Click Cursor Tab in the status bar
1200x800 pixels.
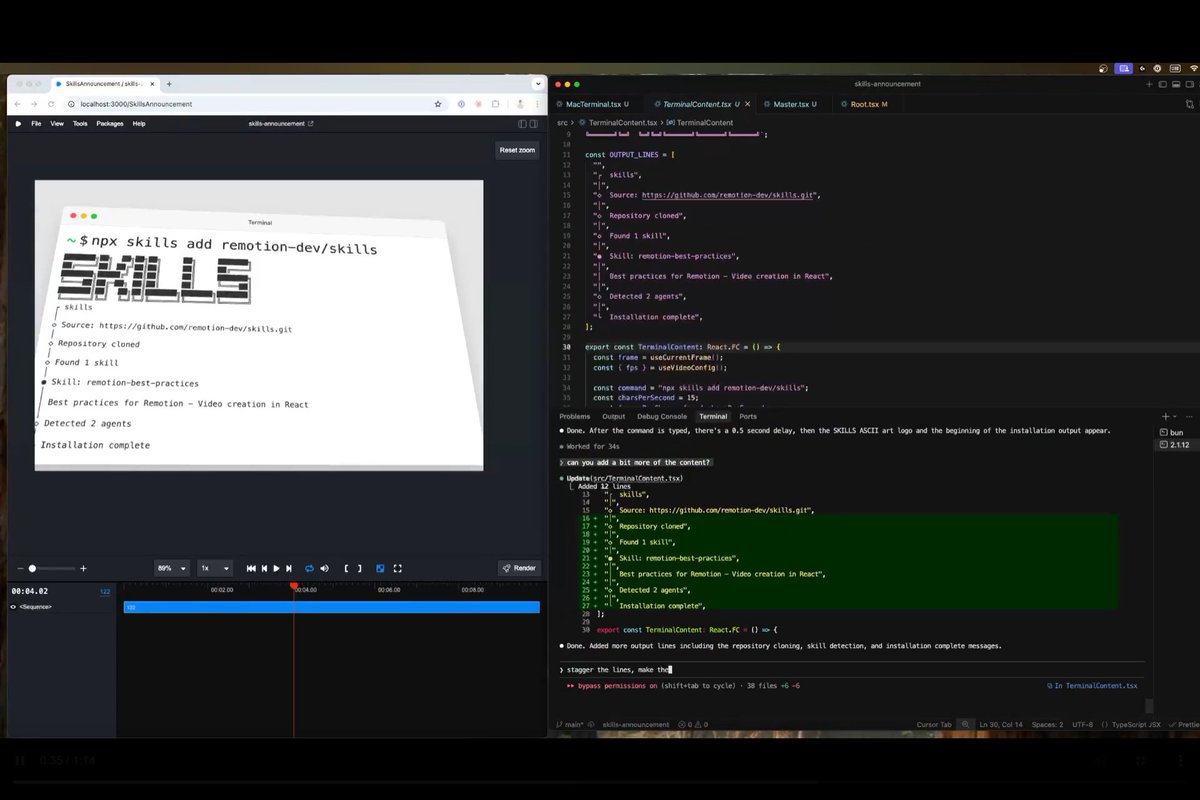[x=934, y=724]
